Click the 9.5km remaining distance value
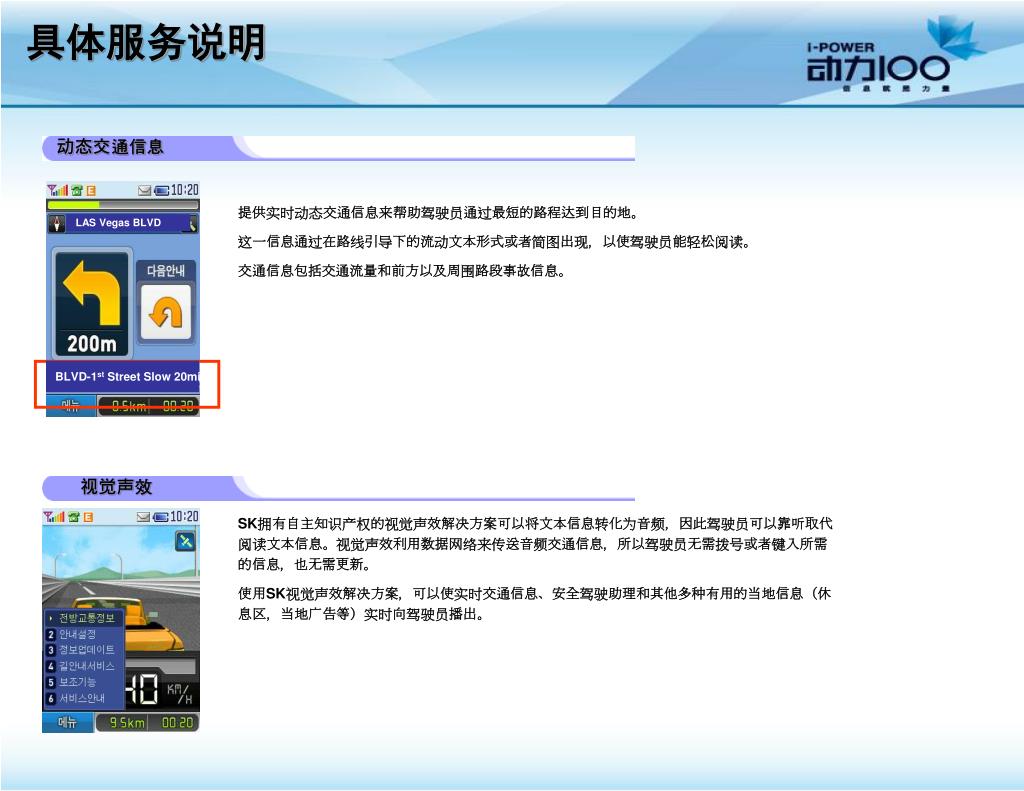 [127, 722]
